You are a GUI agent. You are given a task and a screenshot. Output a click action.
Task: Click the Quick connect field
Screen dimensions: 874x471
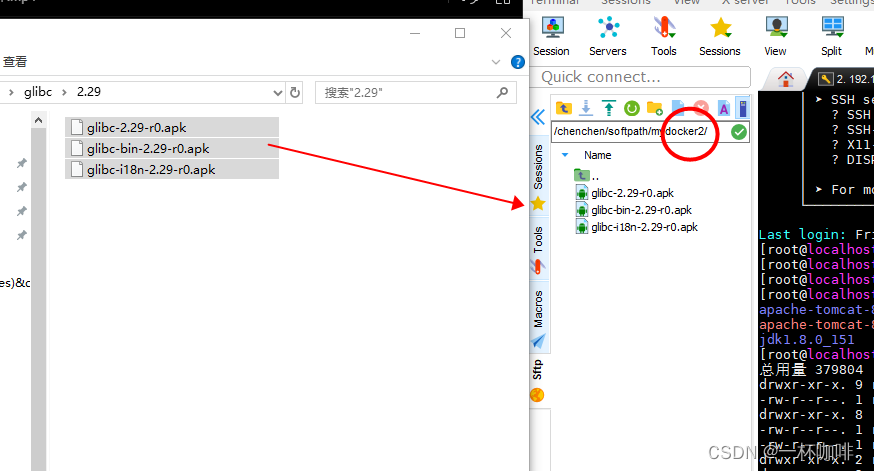point(640,77)
